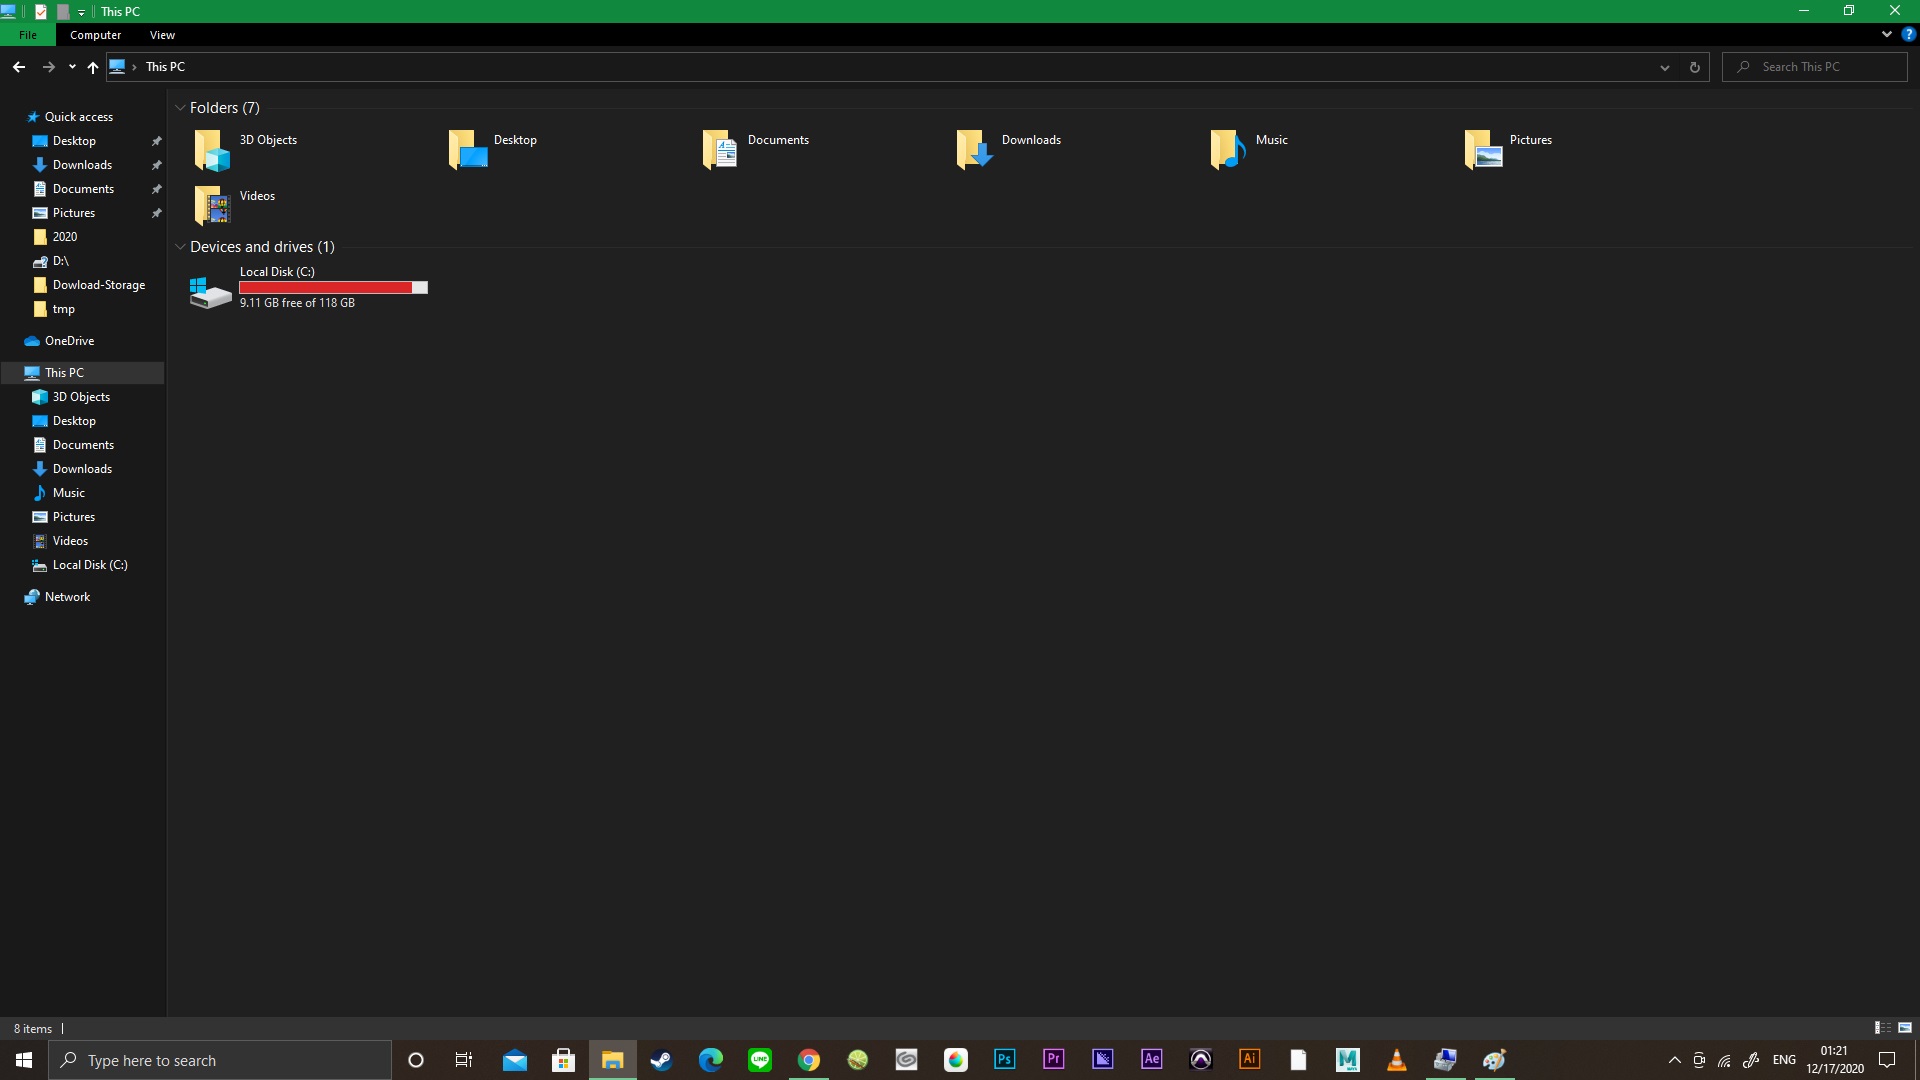
Task: Switch to details view layout
Action: click(x=1882, y=1028)
